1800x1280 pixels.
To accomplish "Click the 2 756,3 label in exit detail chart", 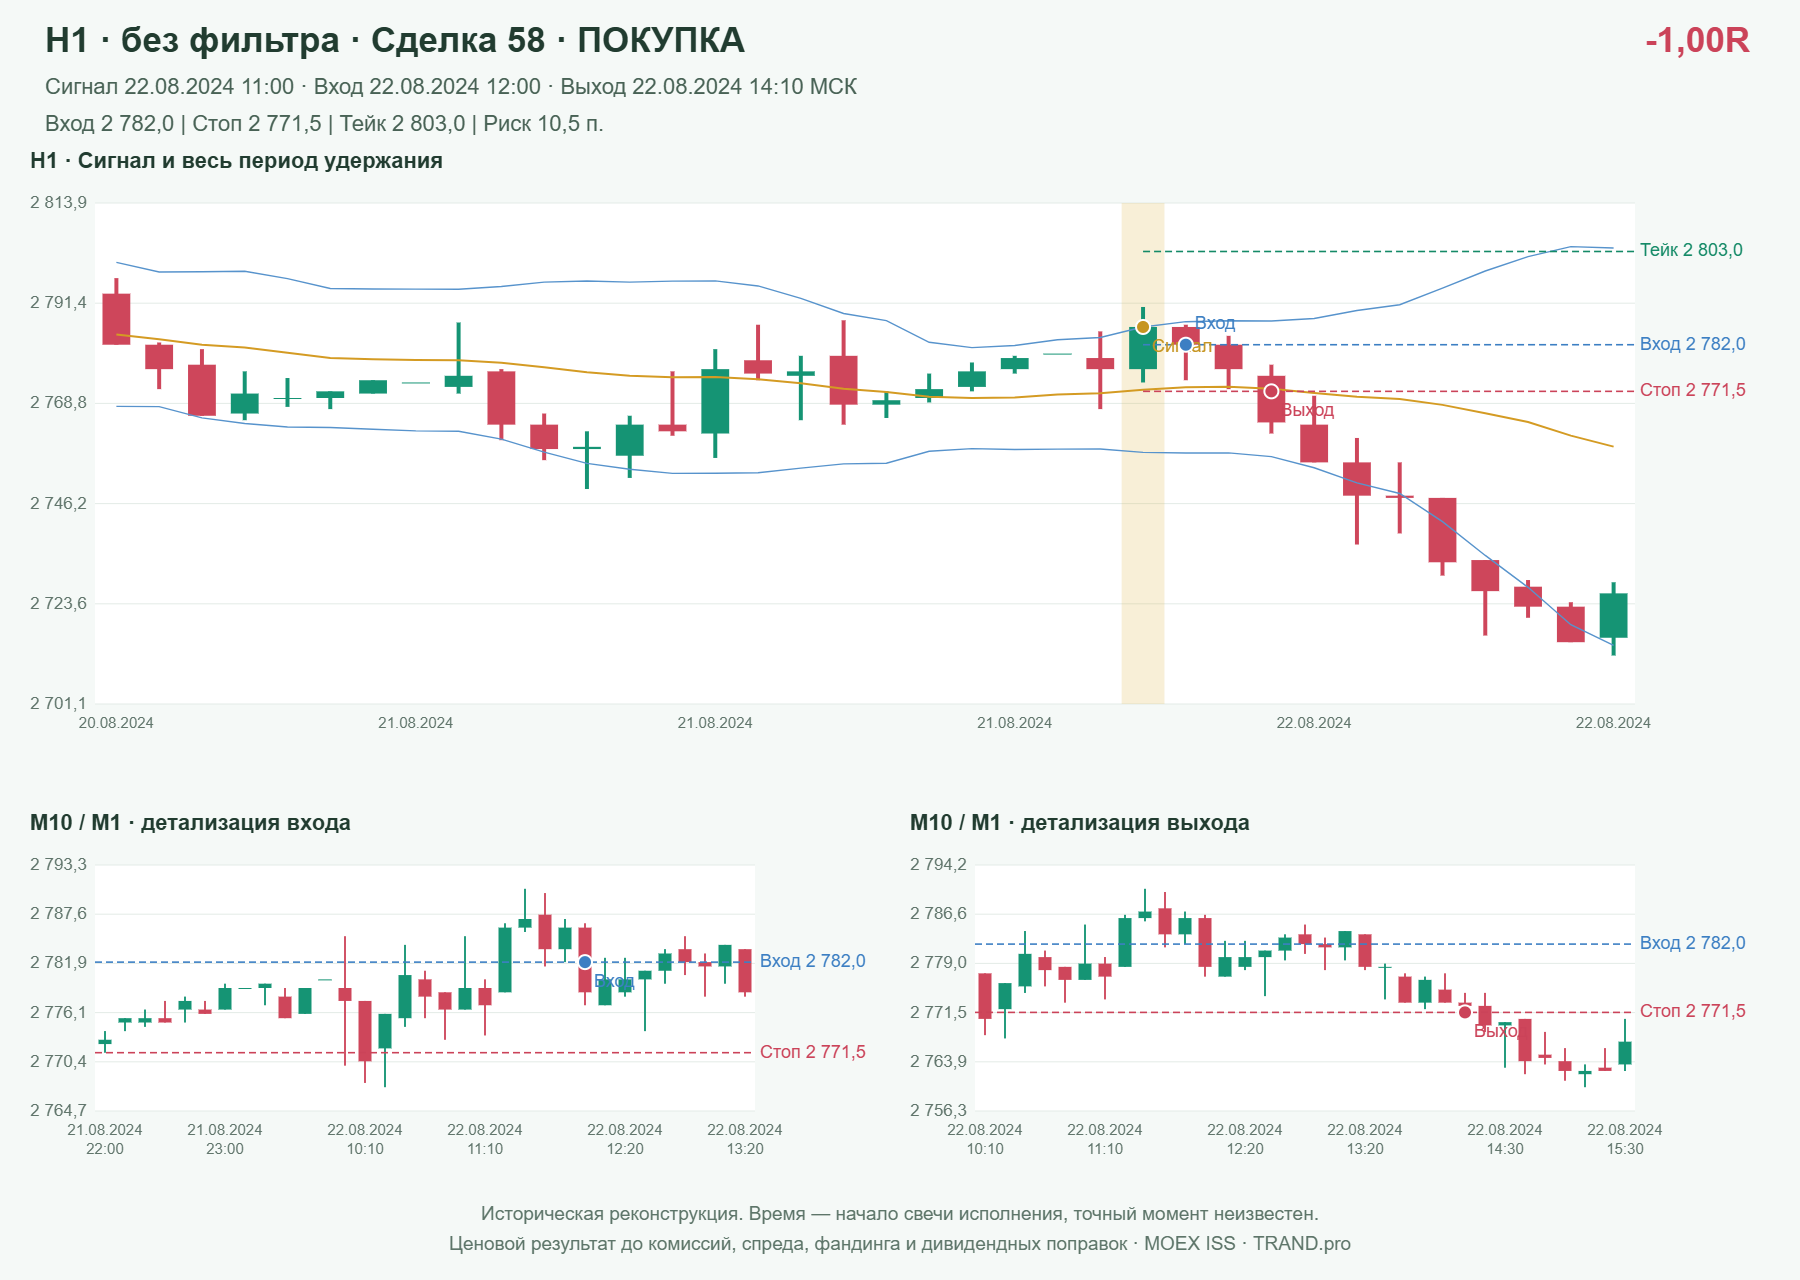I will pyautogui.click(x=938, y=1110).
